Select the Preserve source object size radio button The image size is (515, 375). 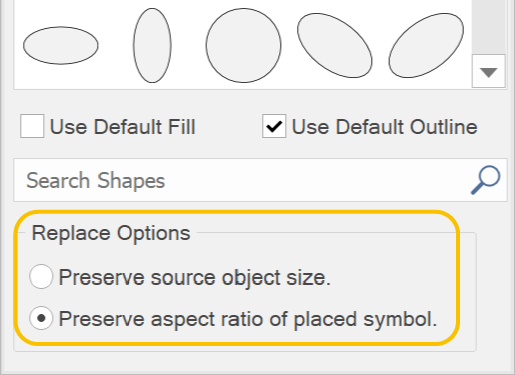(x=41, y=277)
